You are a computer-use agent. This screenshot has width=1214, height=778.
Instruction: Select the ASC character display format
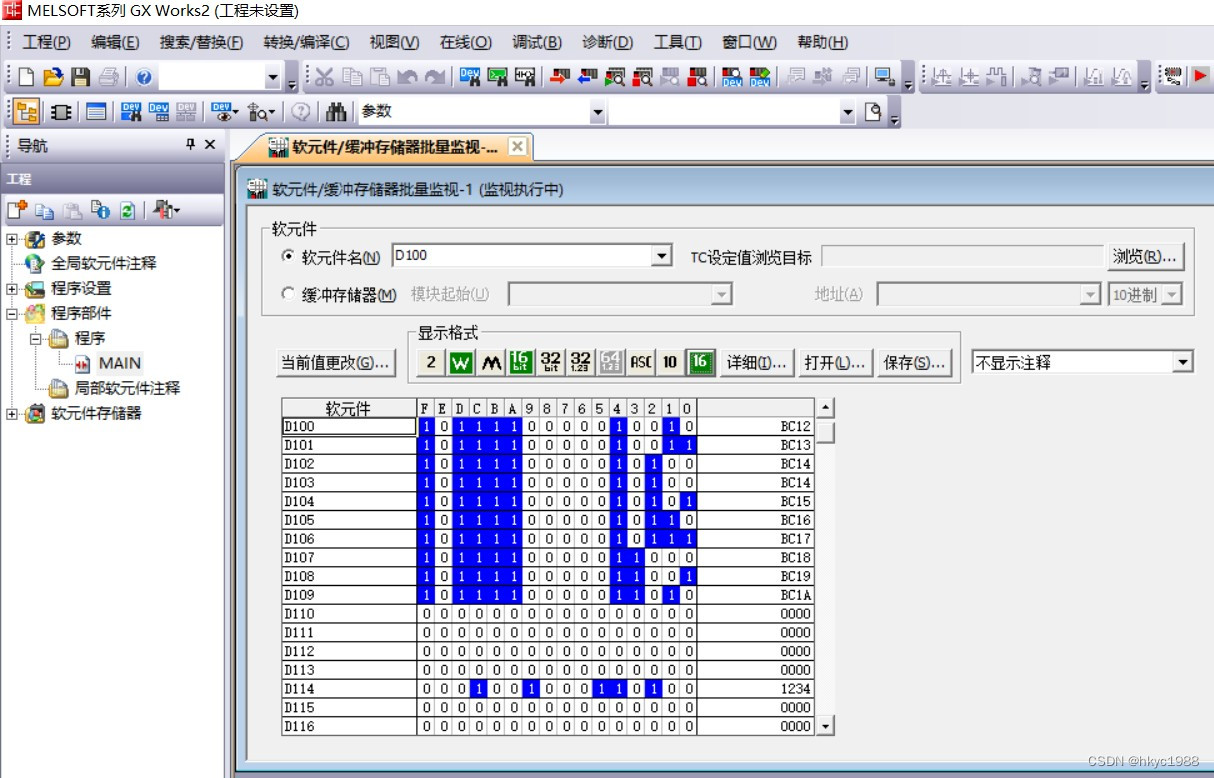point(641,362)
